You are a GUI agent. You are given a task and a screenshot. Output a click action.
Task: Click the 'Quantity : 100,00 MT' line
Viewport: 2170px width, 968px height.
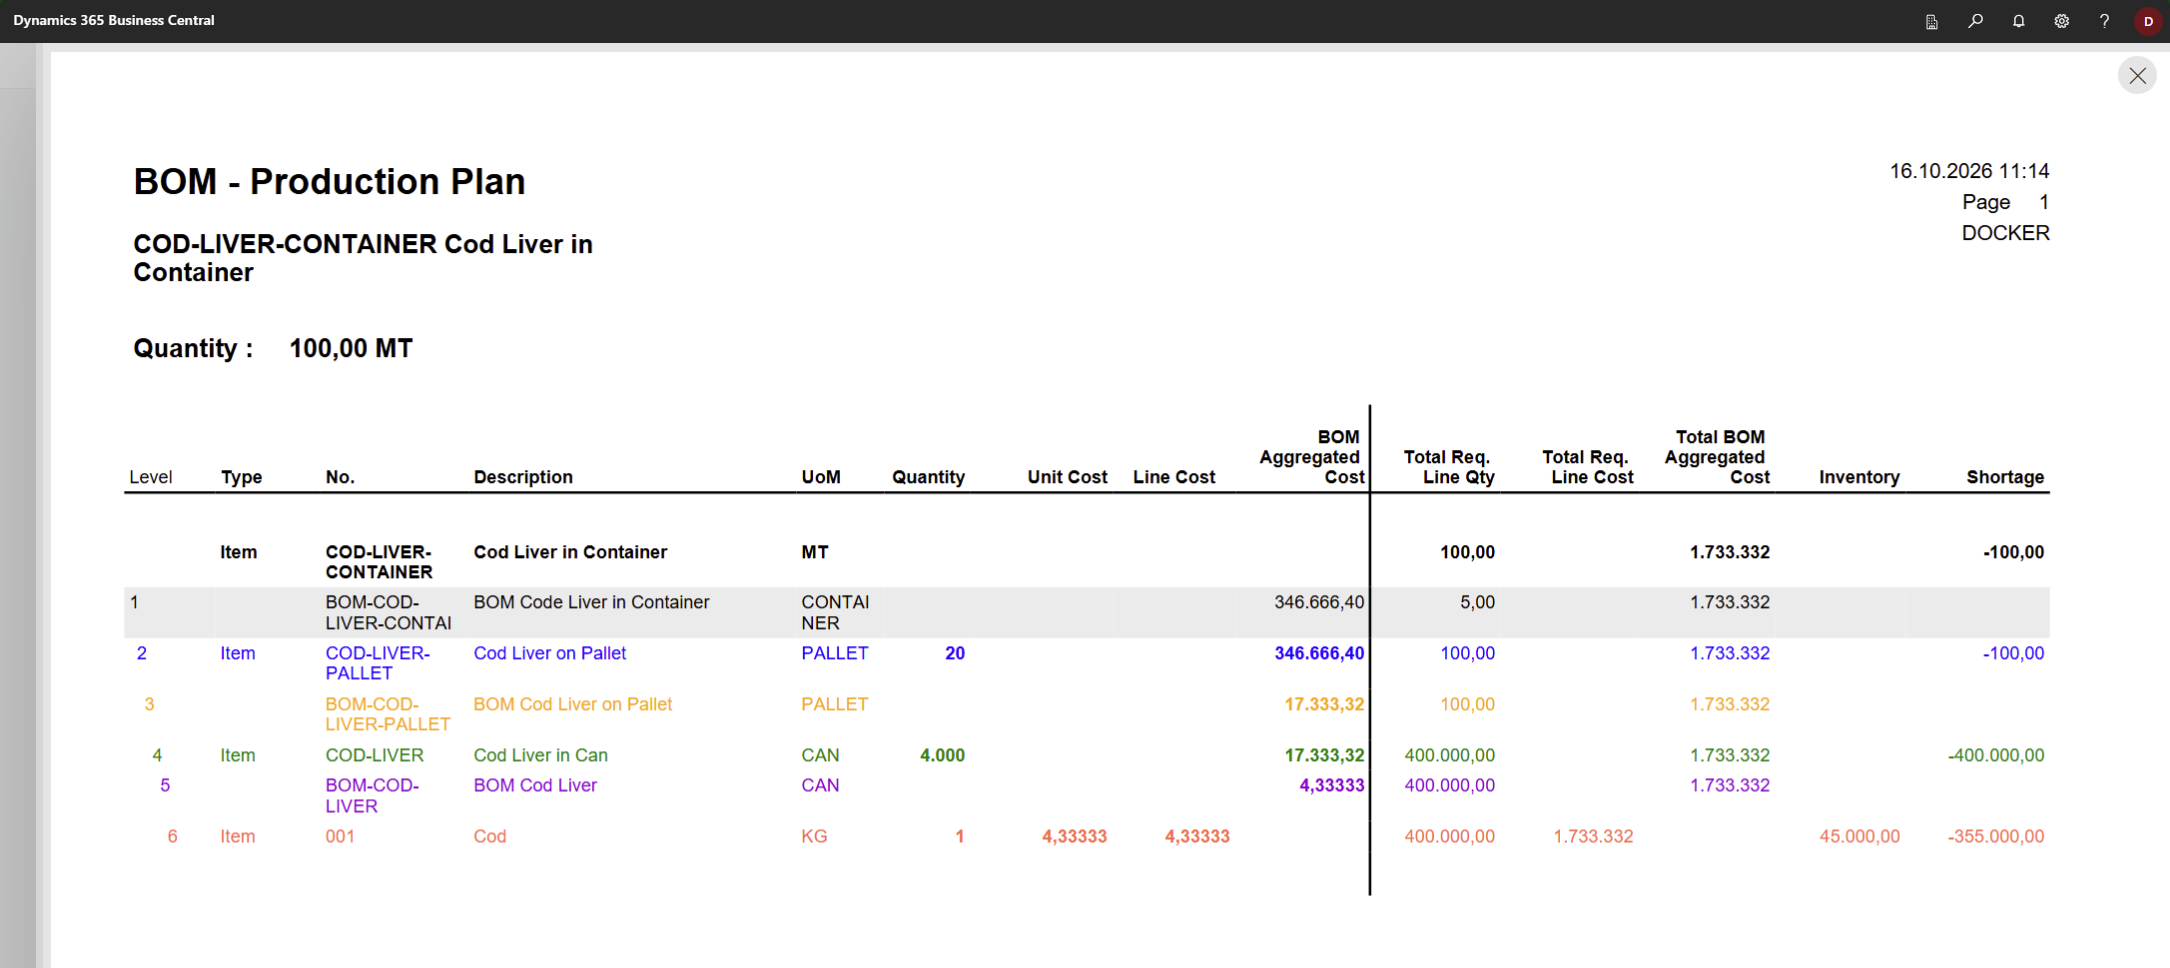(x=273, y=348)
